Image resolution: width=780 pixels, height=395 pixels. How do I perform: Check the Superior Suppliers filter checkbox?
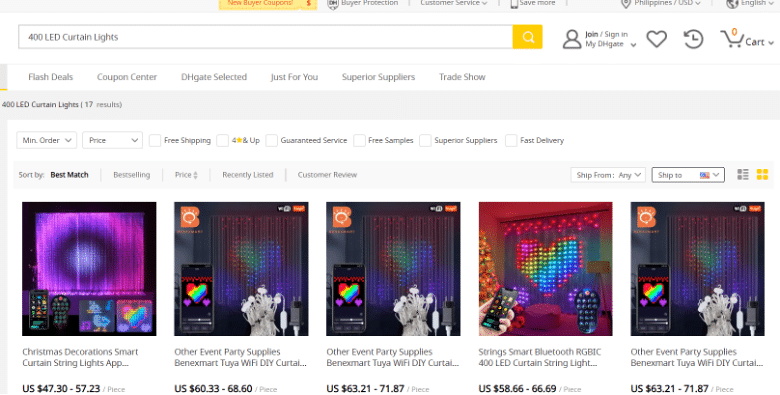point(425,140)
